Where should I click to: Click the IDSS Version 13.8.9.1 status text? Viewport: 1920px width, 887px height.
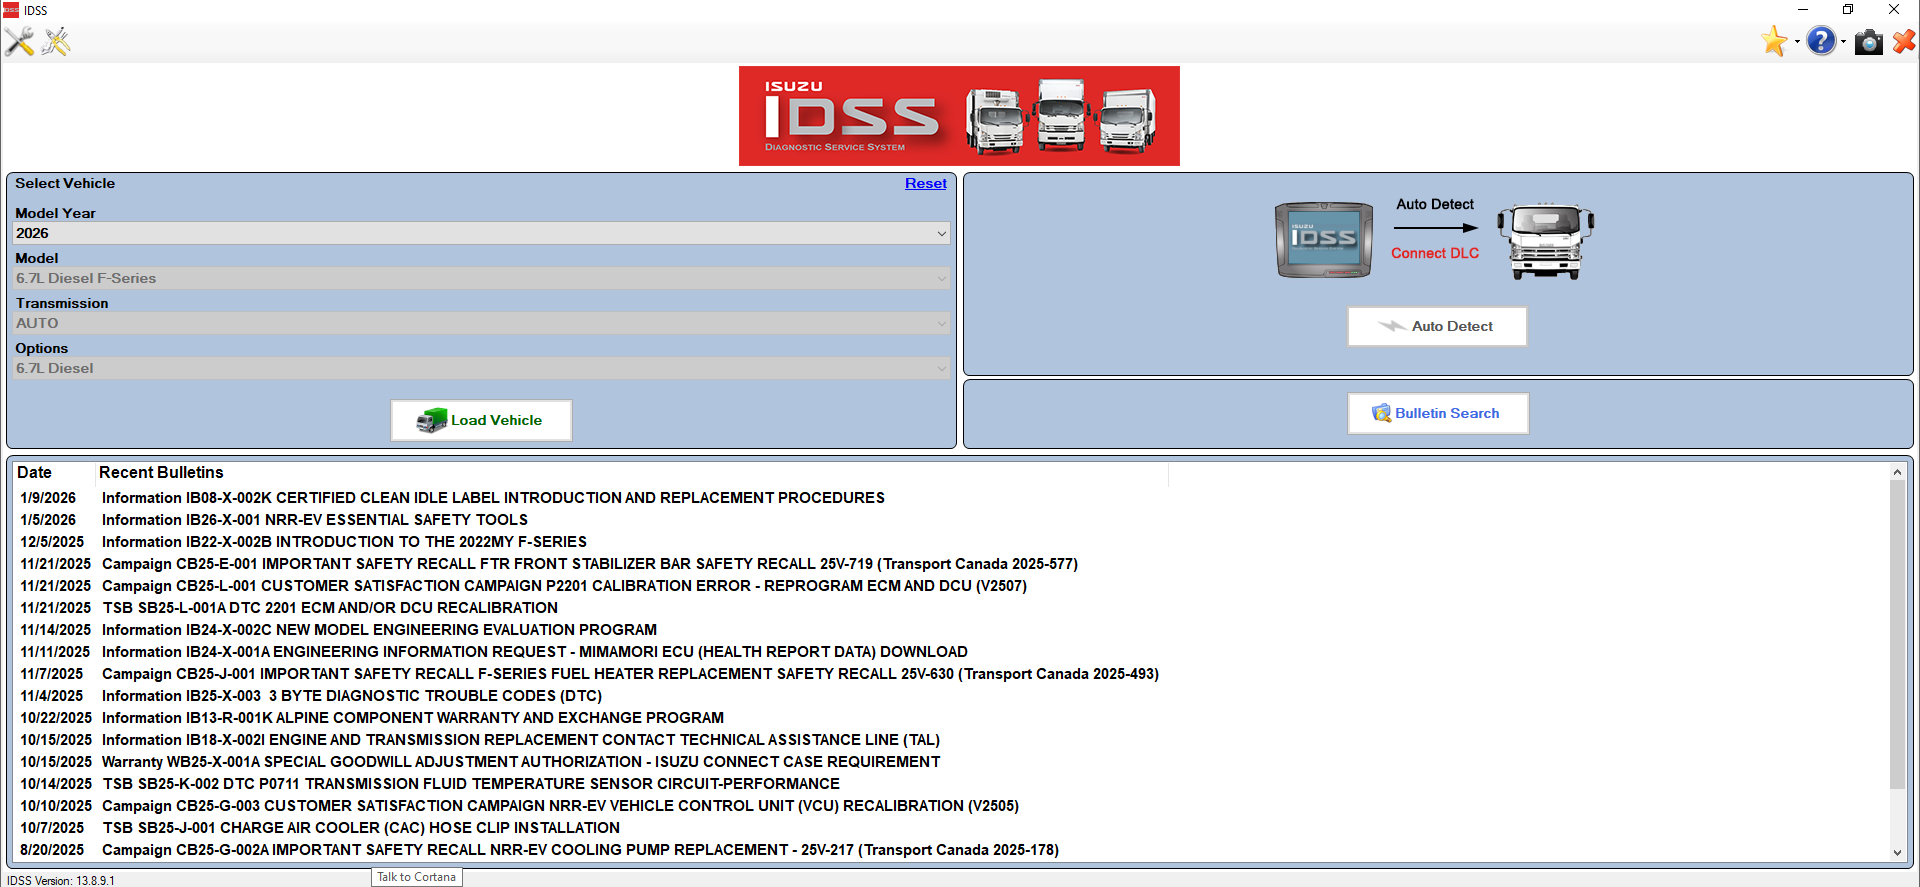click(x=61, y=881)
